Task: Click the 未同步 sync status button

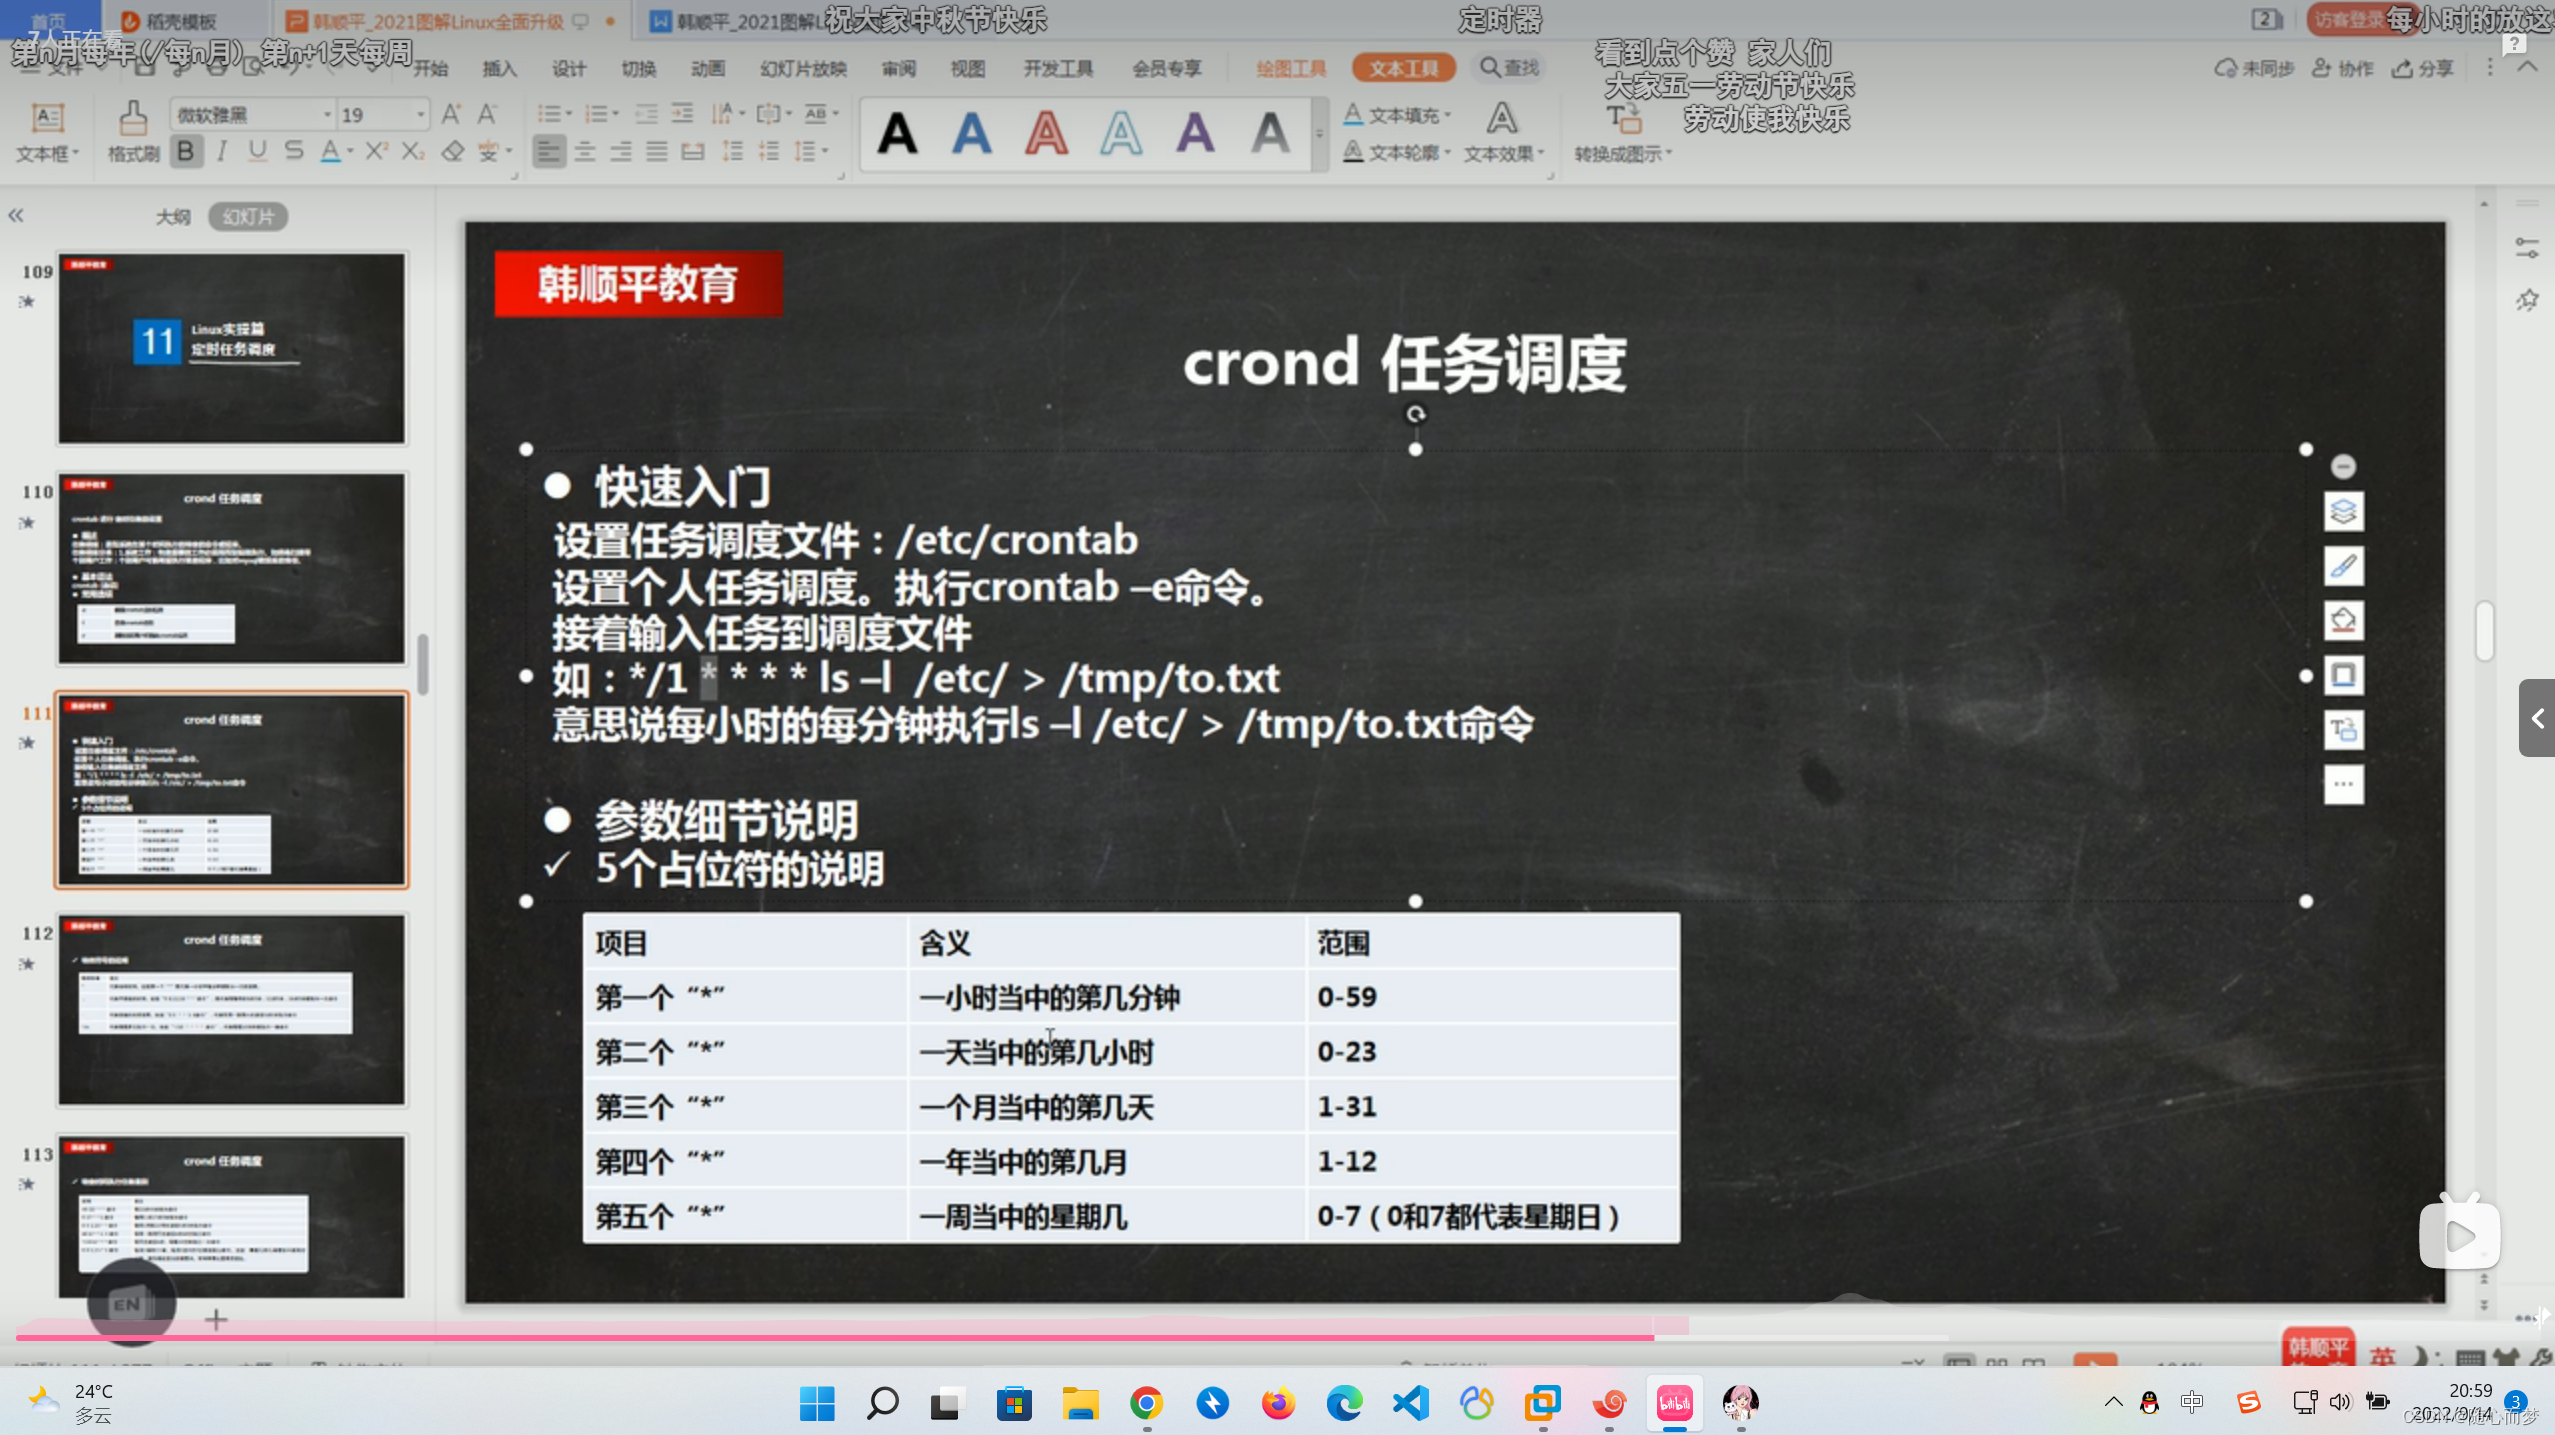Action: click(x=2254, y=68)
